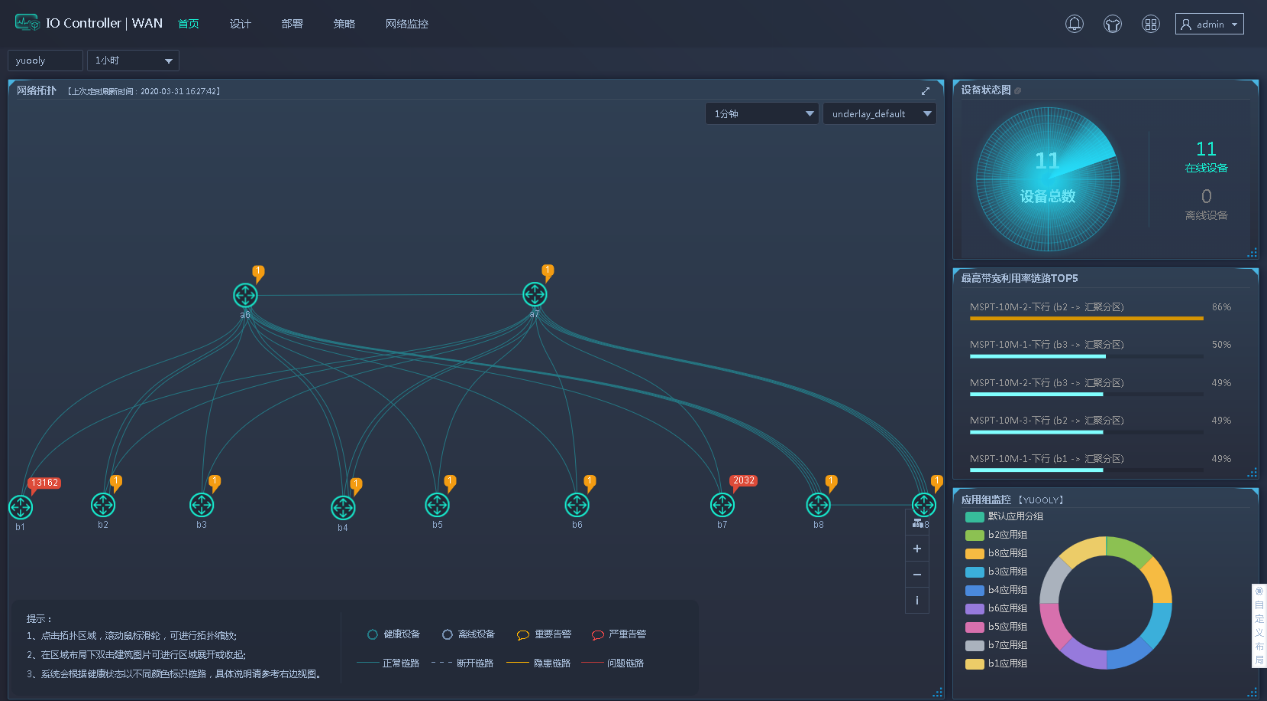Screen dimensions: 1267x701
Task: Click the topology info 'i' button
Action: click(x=917, y=600)
